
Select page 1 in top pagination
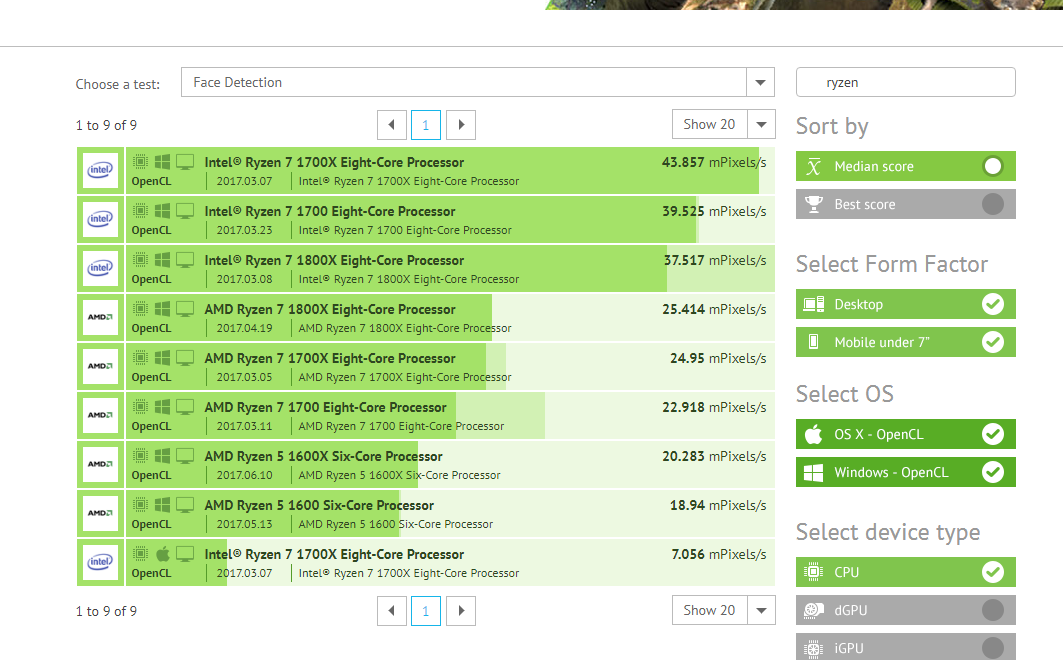tap(426, 125)
